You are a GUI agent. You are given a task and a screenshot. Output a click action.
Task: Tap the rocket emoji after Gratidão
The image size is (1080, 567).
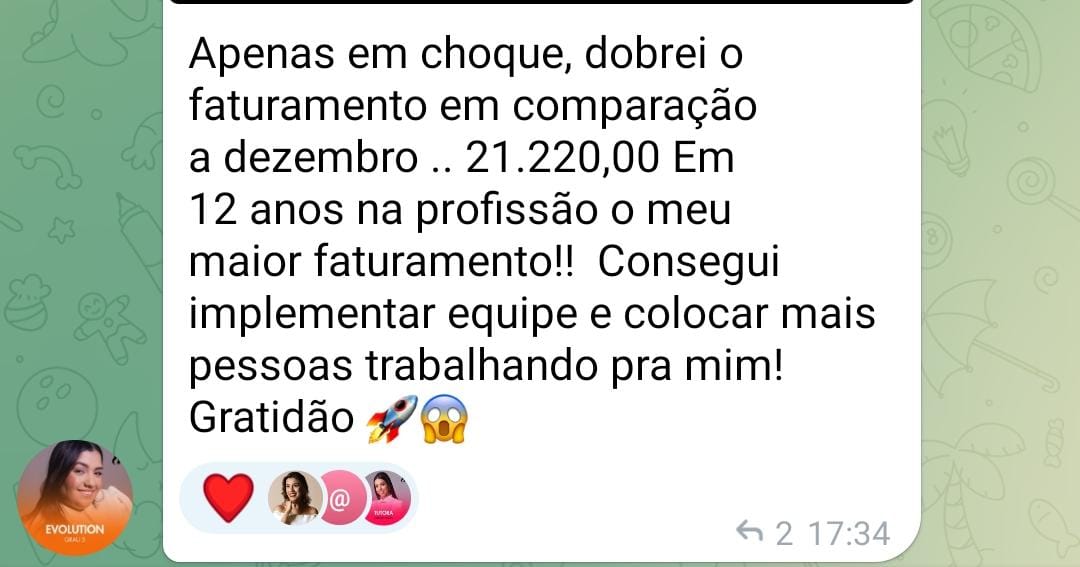pyautogui.click(x=392, y=417)
